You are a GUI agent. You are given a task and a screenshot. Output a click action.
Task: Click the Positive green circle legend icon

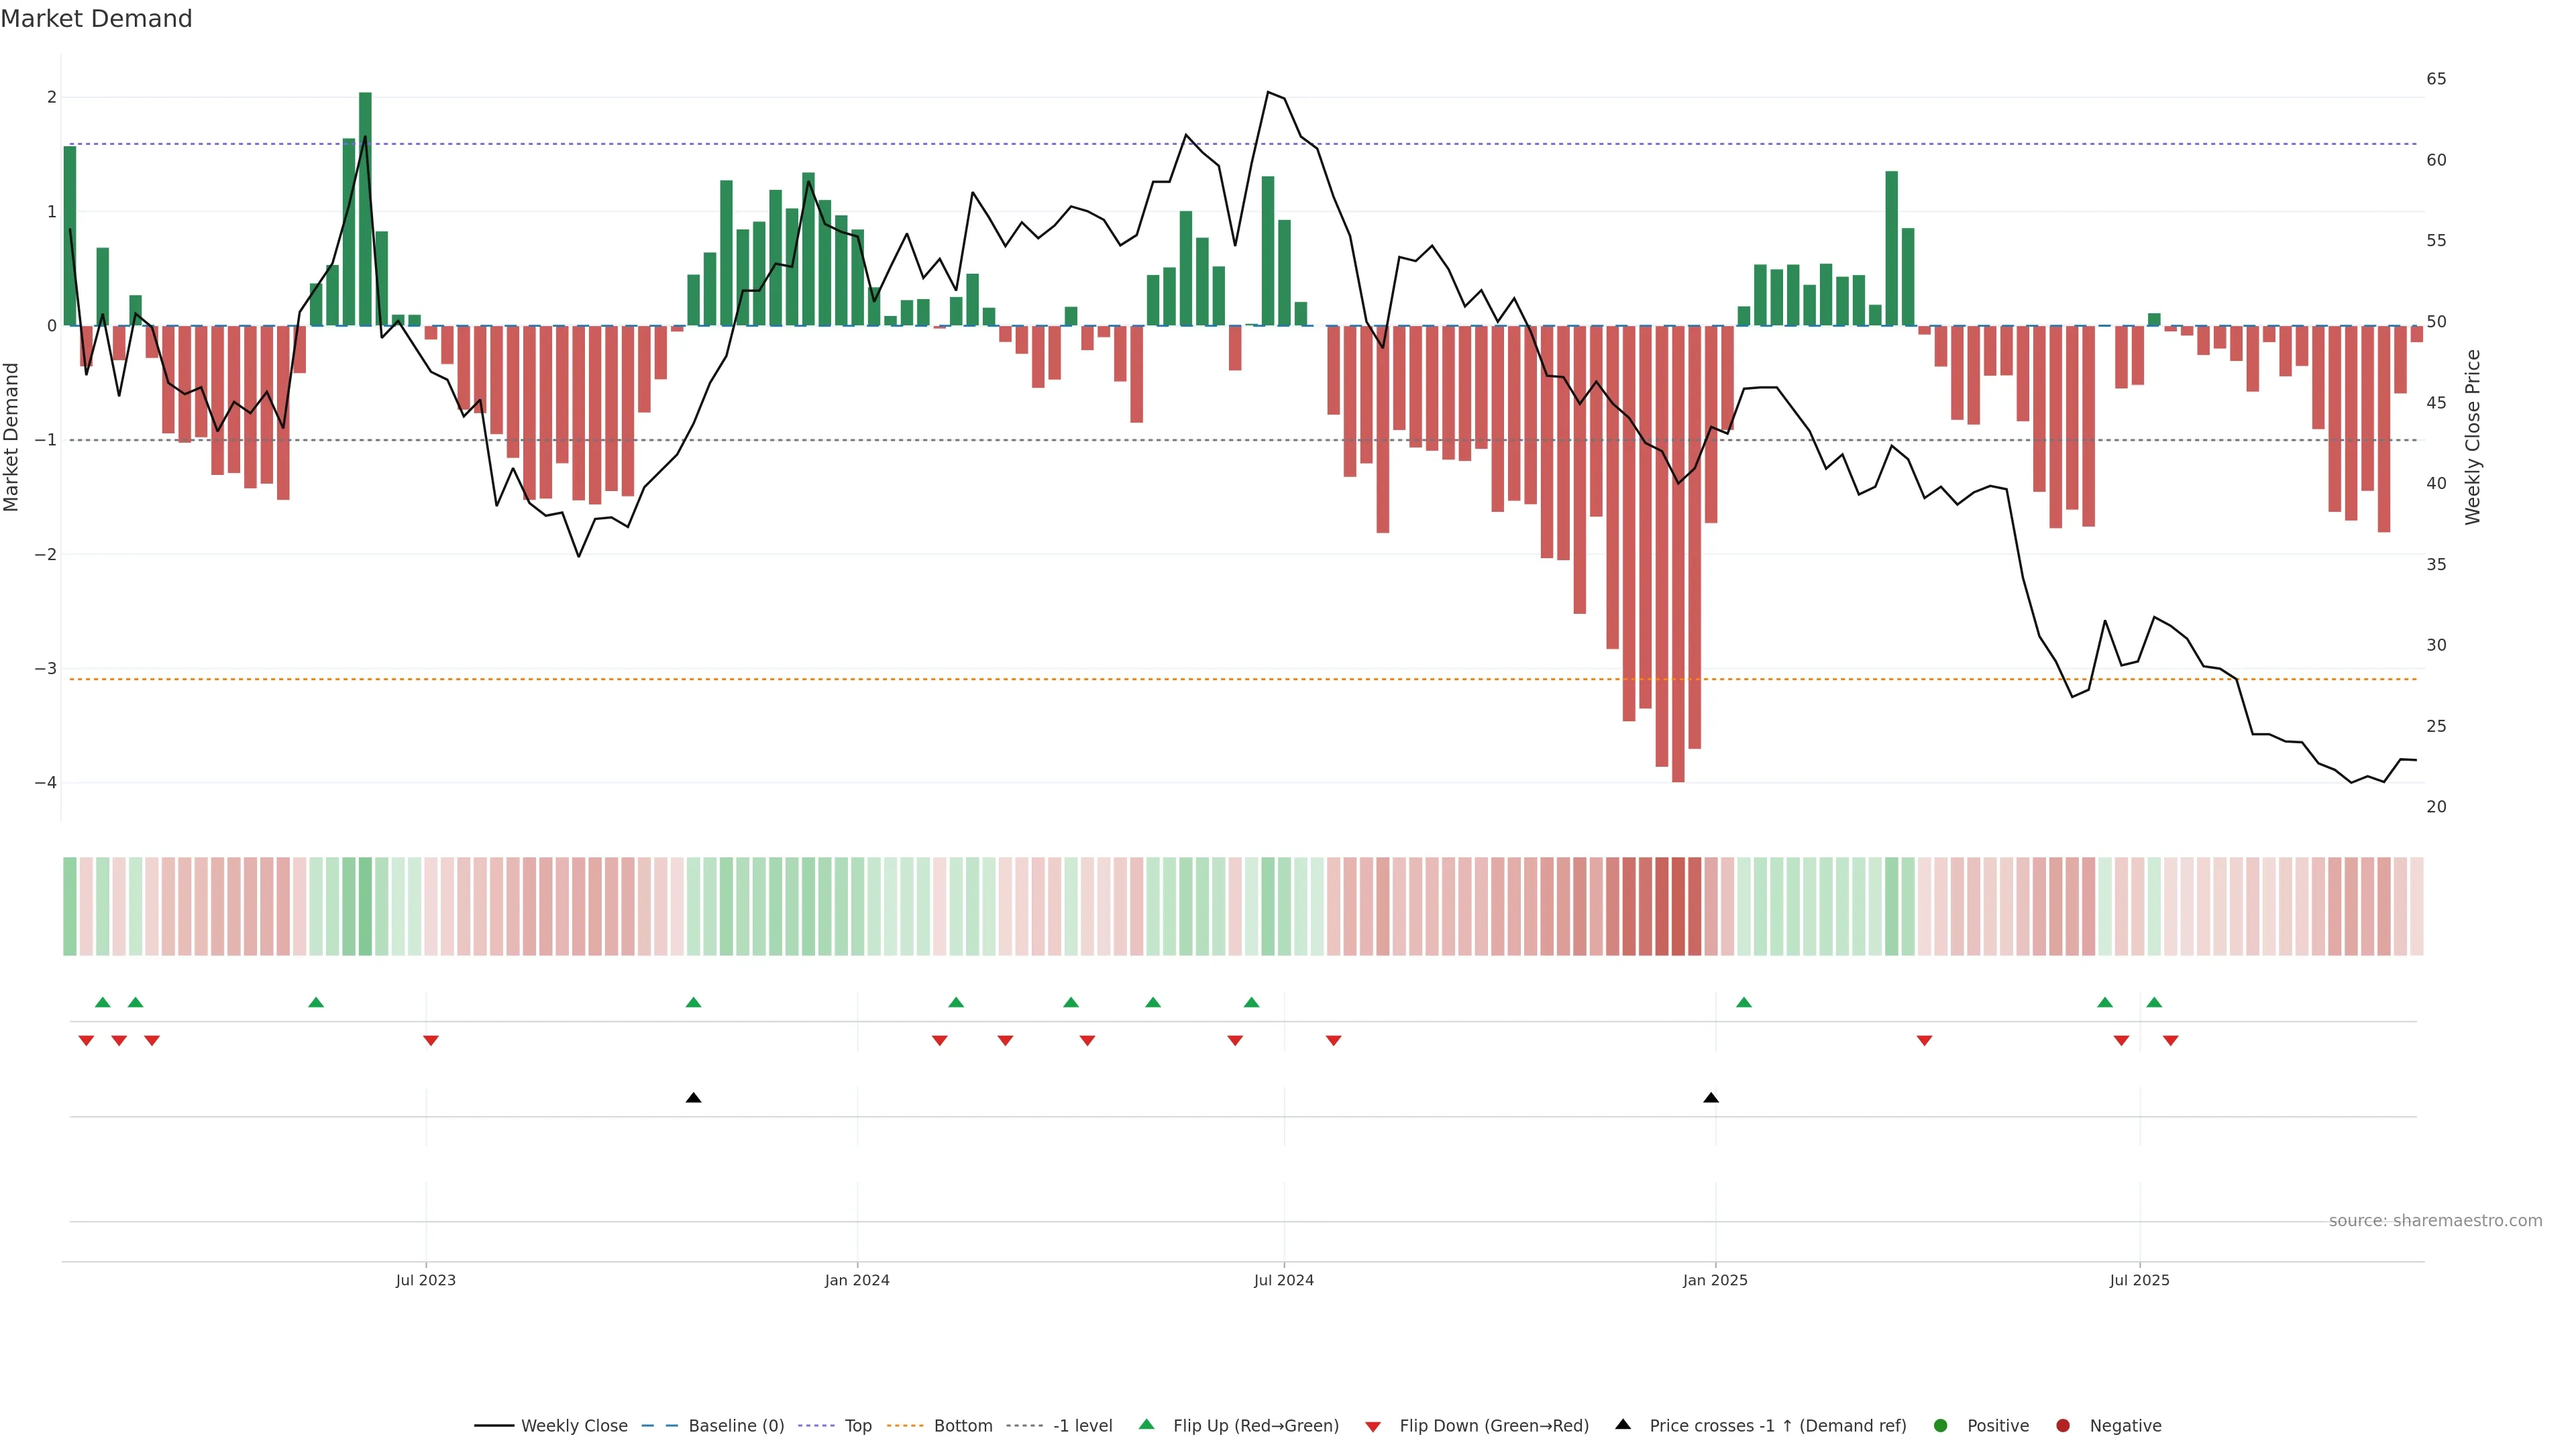(1941, 1425)
